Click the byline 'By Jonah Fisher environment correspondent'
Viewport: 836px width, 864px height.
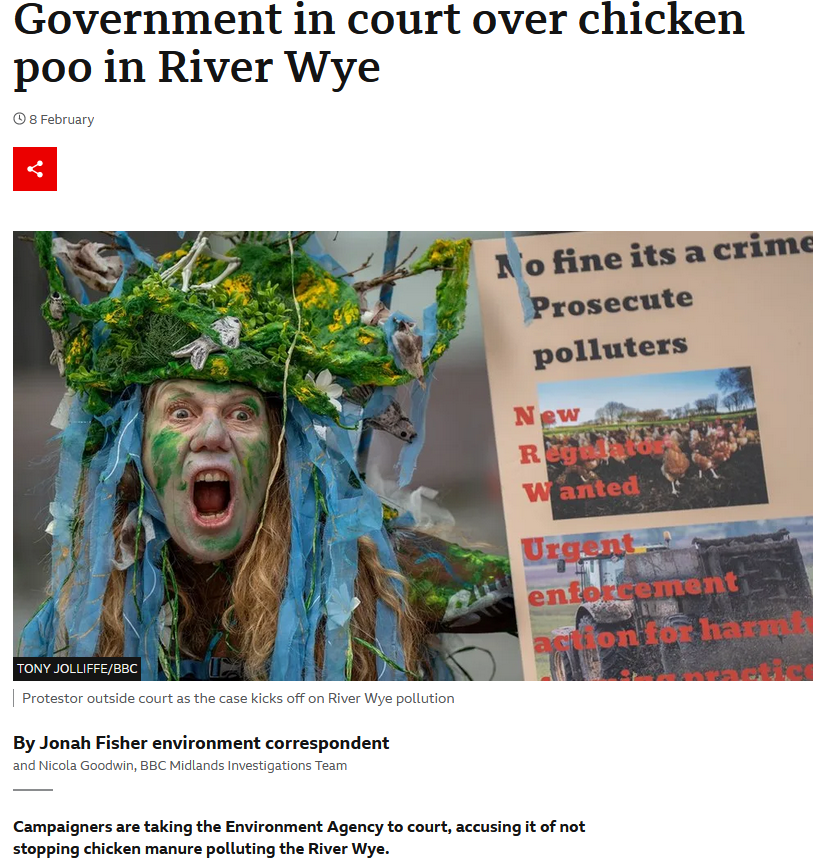[x=201, y=743]
